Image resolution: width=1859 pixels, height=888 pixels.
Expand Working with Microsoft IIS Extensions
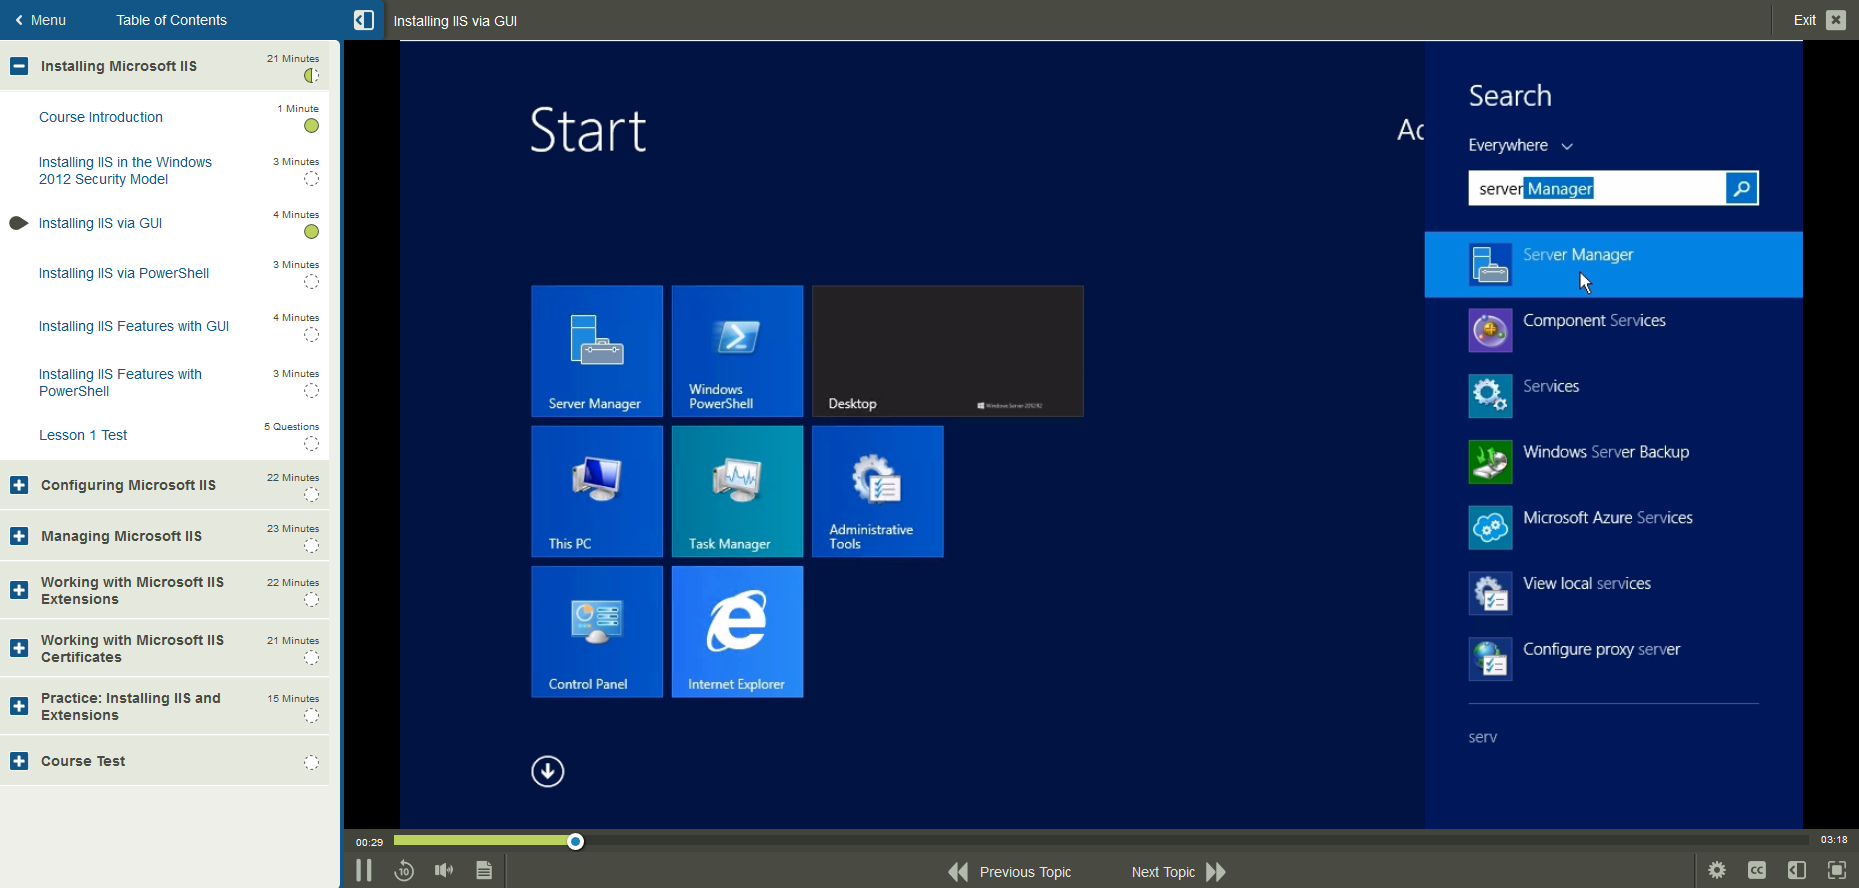(x=19, y=590)
